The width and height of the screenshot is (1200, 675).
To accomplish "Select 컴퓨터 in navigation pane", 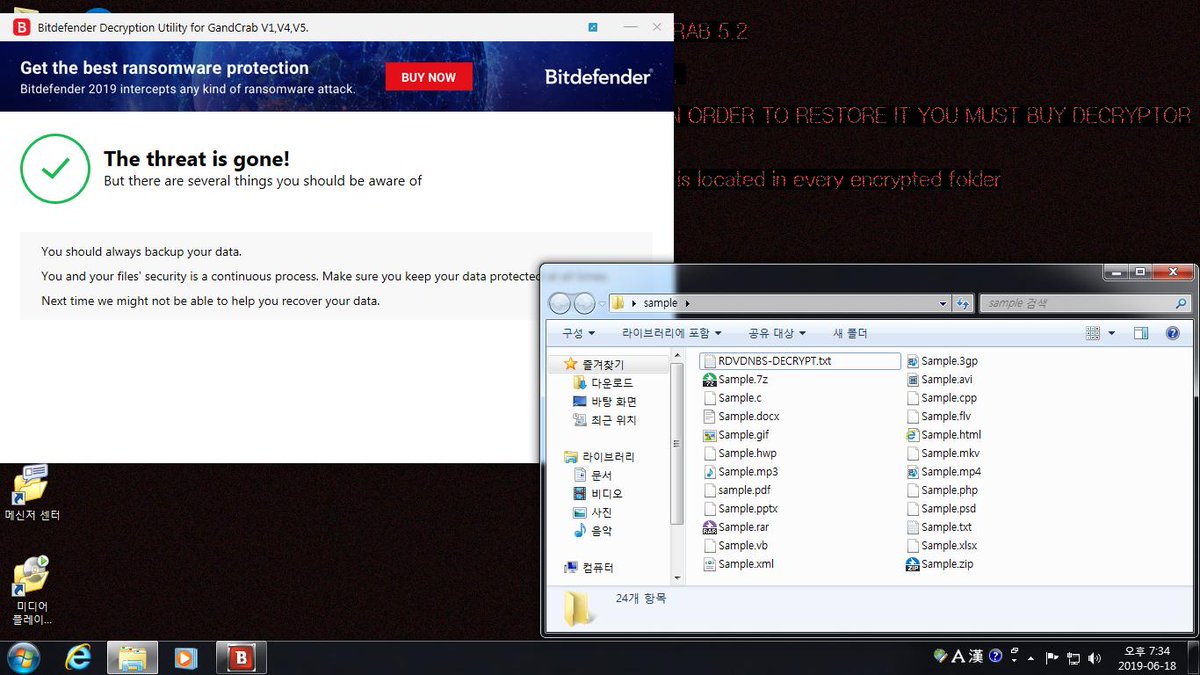I will tap(590, 567).
